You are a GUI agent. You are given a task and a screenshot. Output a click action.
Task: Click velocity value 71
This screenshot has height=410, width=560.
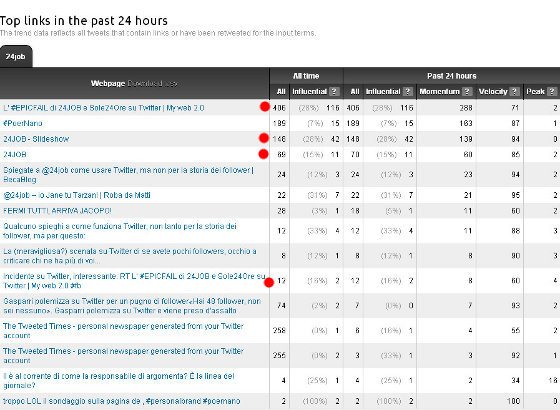pyautogui.click(x=515, y=108)
